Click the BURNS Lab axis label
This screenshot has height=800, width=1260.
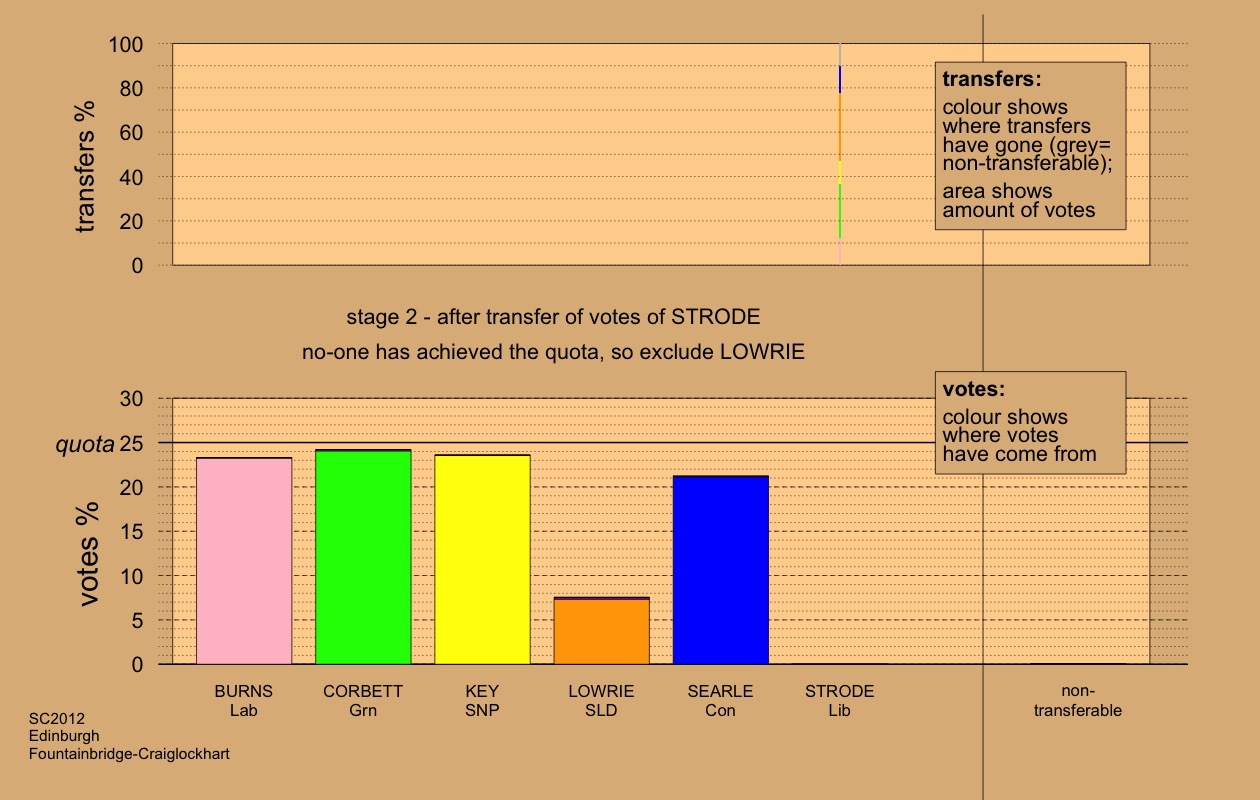(244, 701)
